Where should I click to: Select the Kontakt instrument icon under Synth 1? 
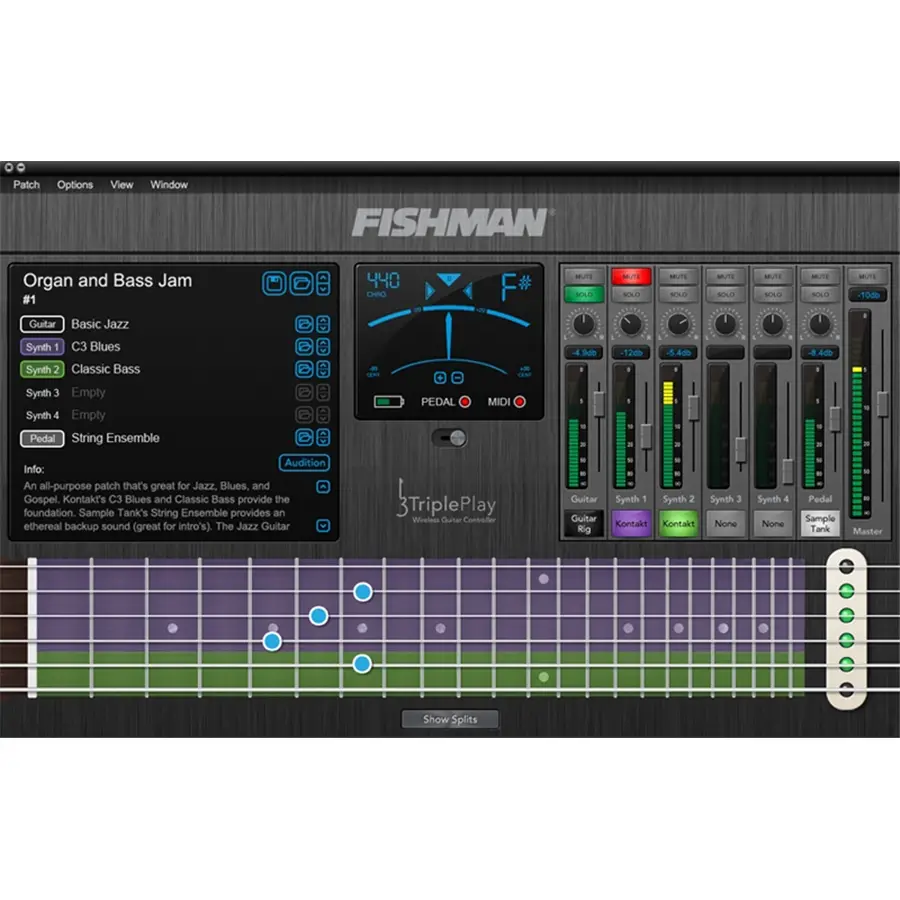point(631,522)
